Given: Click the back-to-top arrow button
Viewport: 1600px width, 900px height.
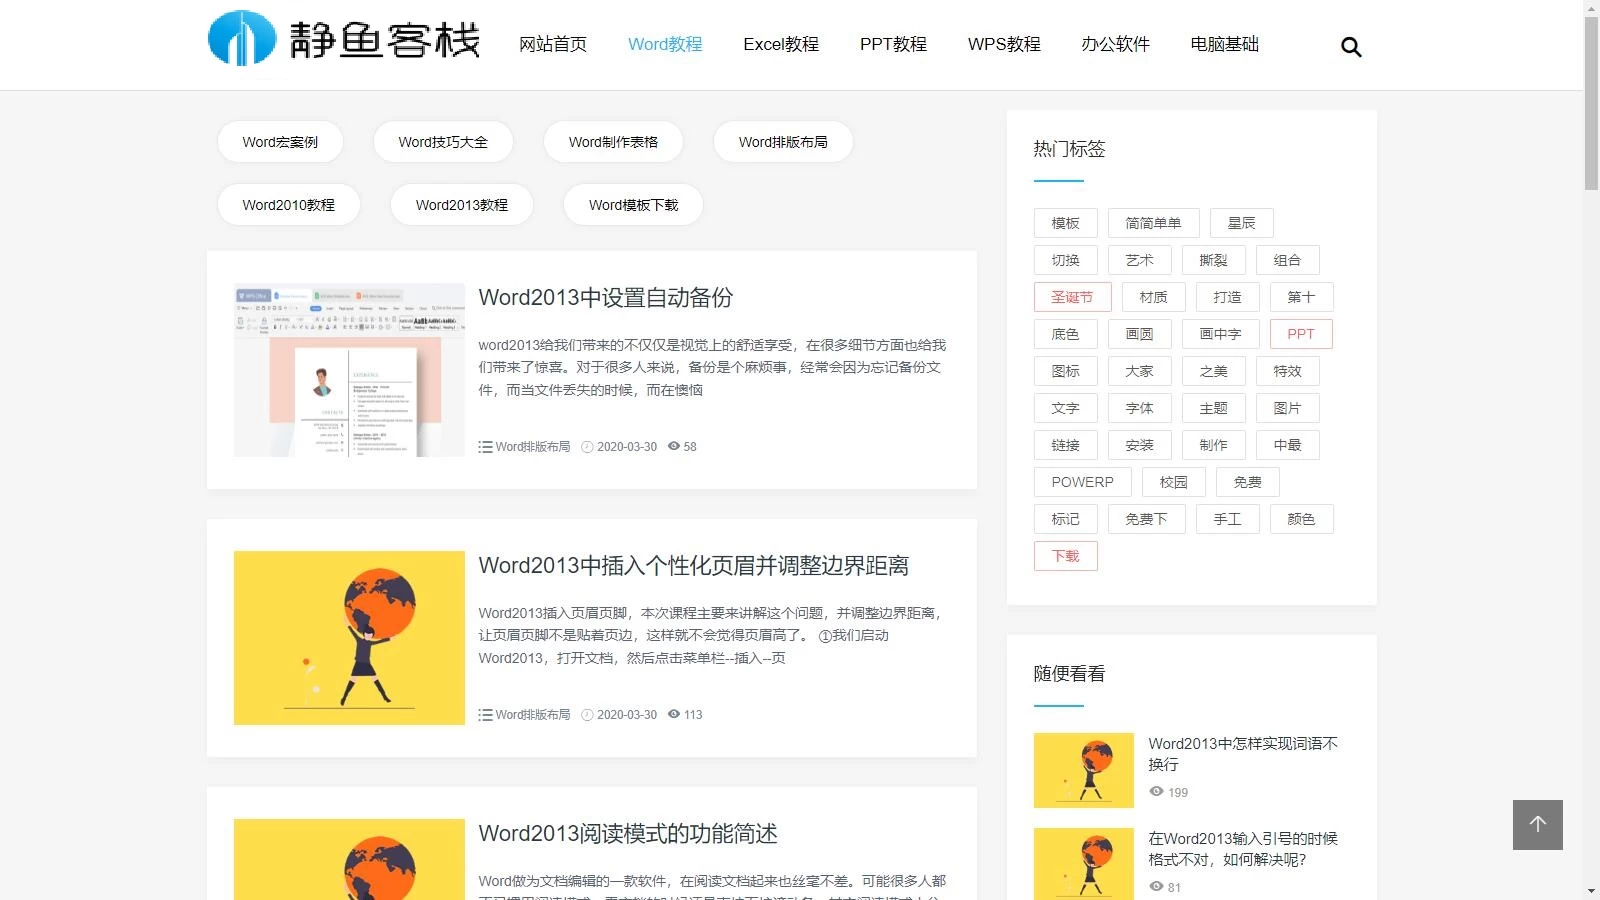Looking at the screenshot, I should click(1537, 824).
